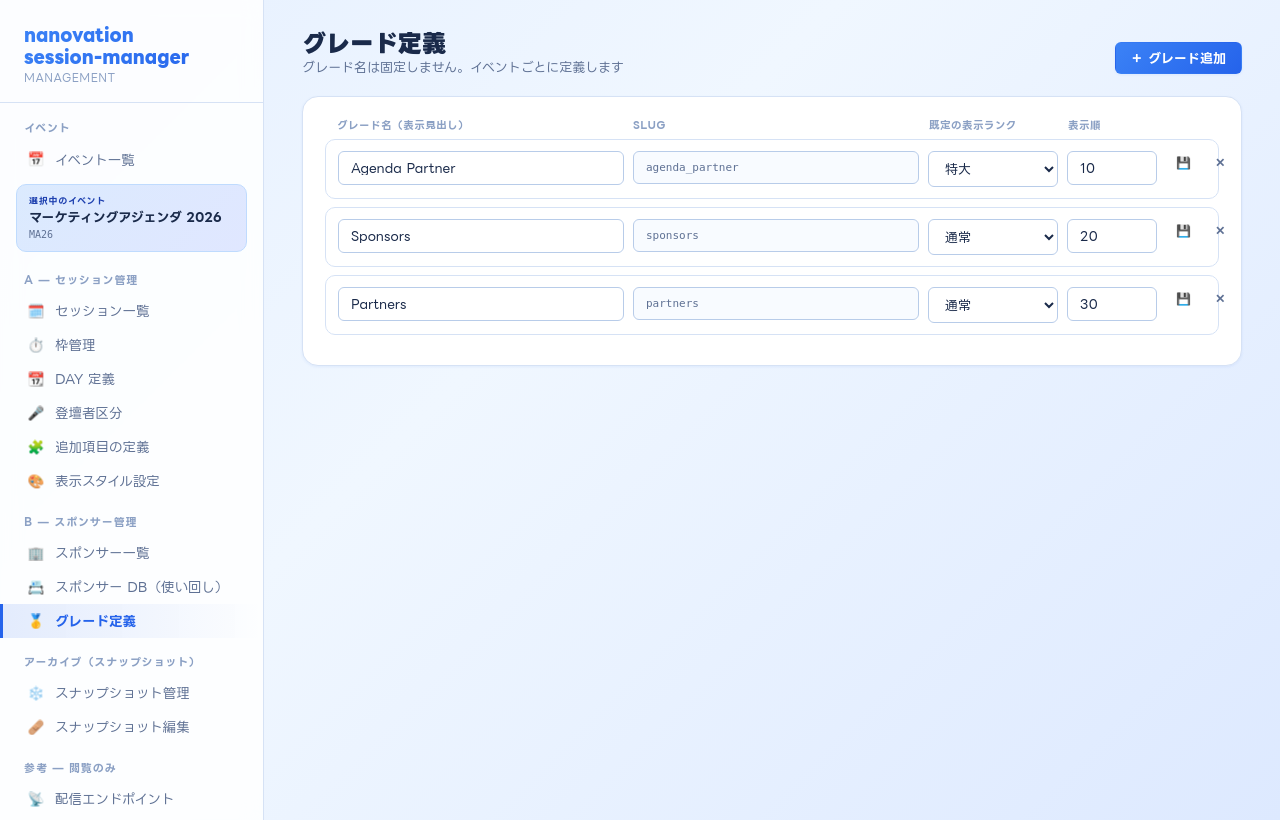The image size is (1280, 820).
Task: Open 登壇者区分 settings
Action: pyautogui.click(x=132, y=413)
